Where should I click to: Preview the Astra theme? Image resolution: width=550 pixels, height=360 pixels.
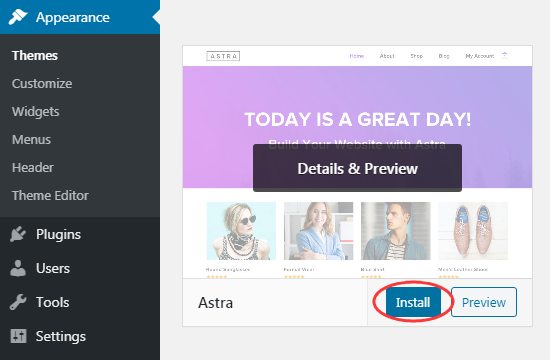coord(484,302)
